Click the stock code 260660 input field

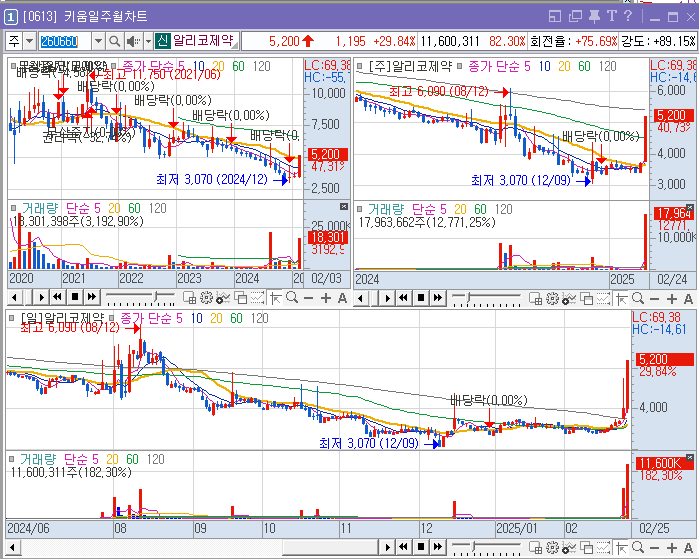pos(66,41)
